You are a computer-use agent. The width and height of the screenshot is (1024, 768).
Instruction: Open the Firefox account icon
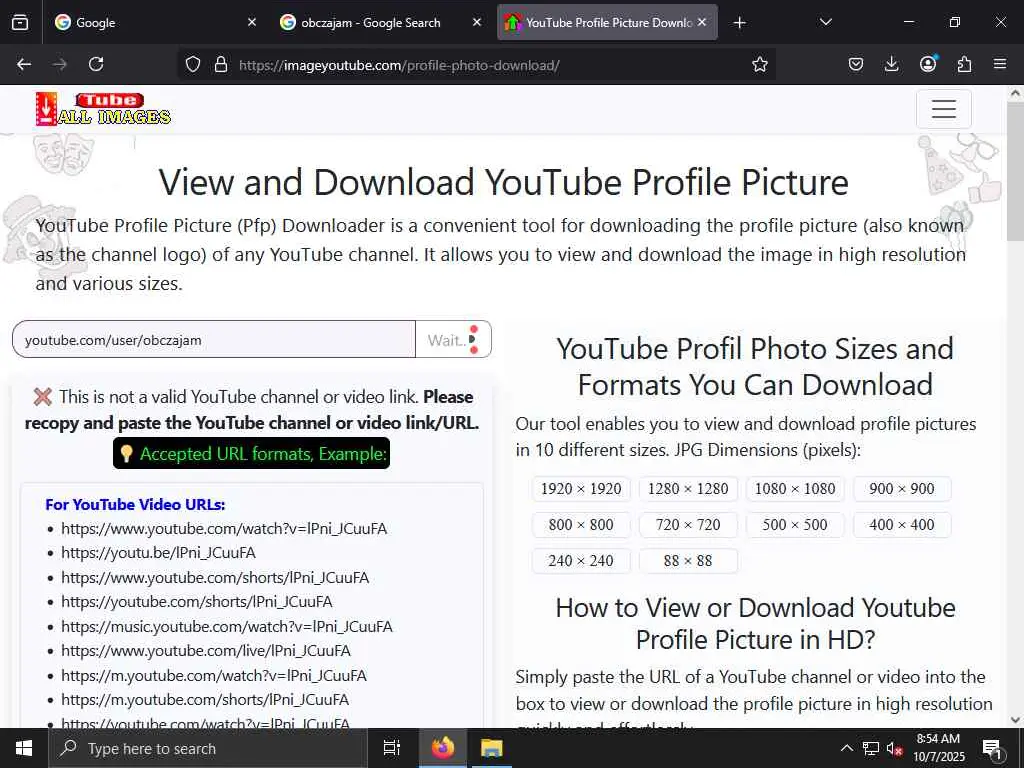(x=928, y=64)
